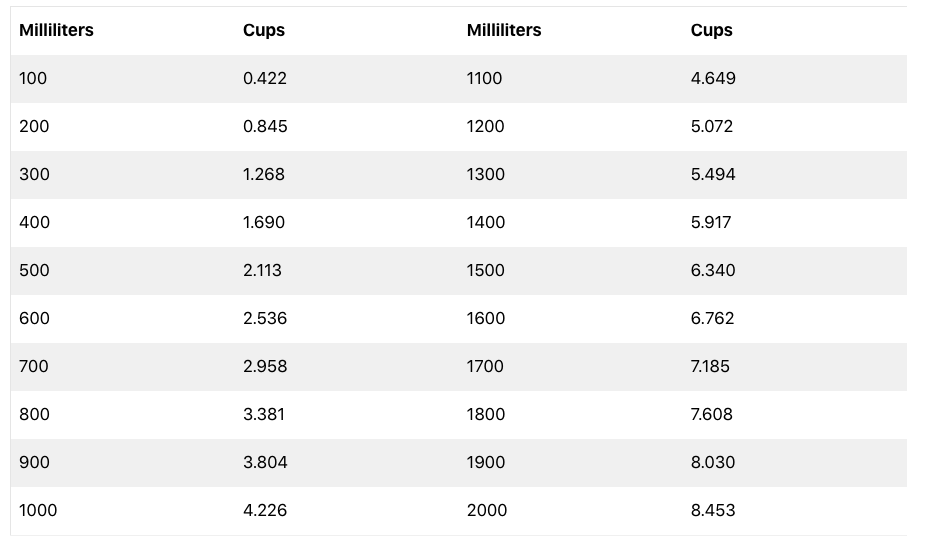939x551 pixels.
Task: Select the 2.113 cups cell
Action: pos(262,270)
